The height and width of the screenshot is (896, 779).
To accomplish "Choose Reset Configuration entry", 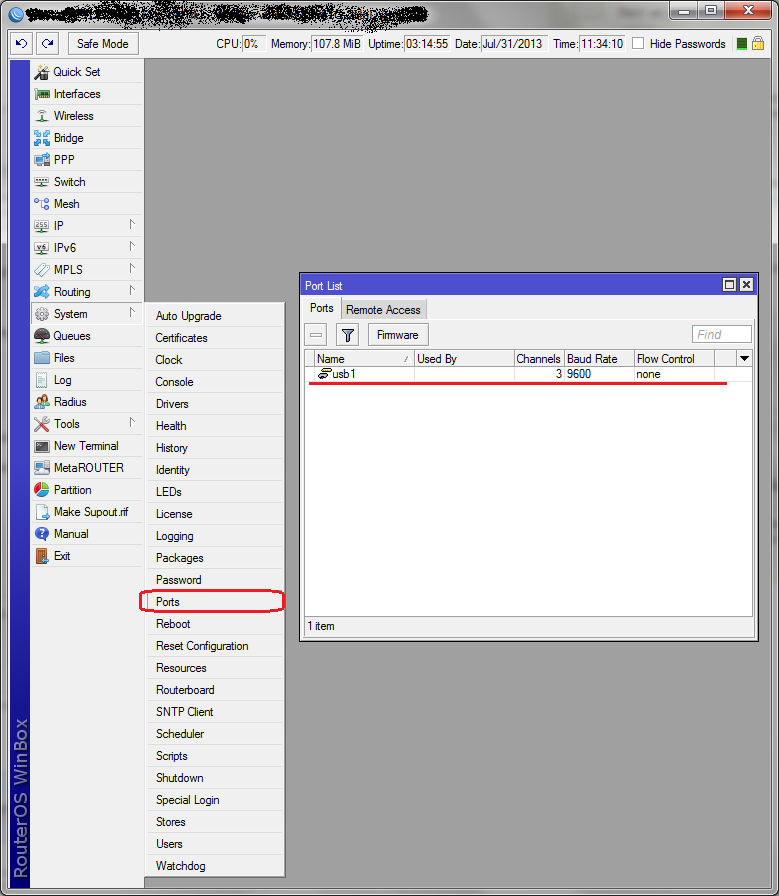I will (215, 646).
